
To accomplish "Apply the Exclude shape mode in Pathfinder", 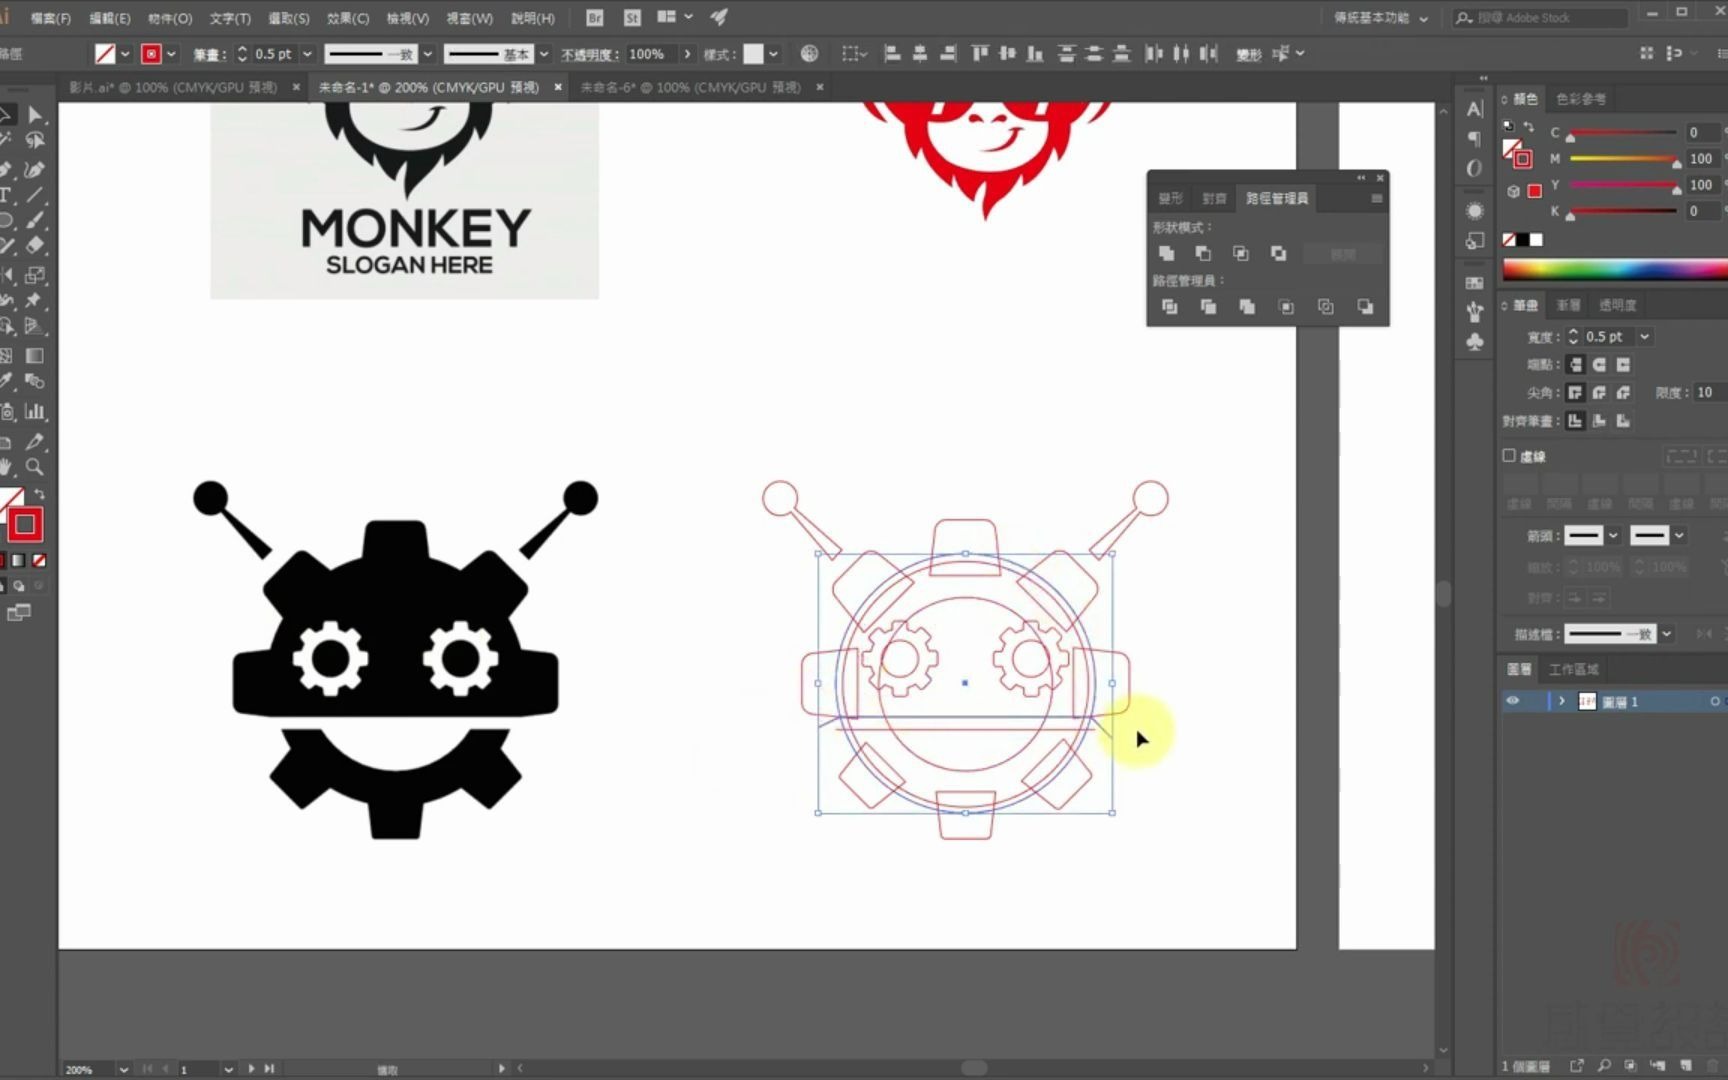I will click(1278, 253).
